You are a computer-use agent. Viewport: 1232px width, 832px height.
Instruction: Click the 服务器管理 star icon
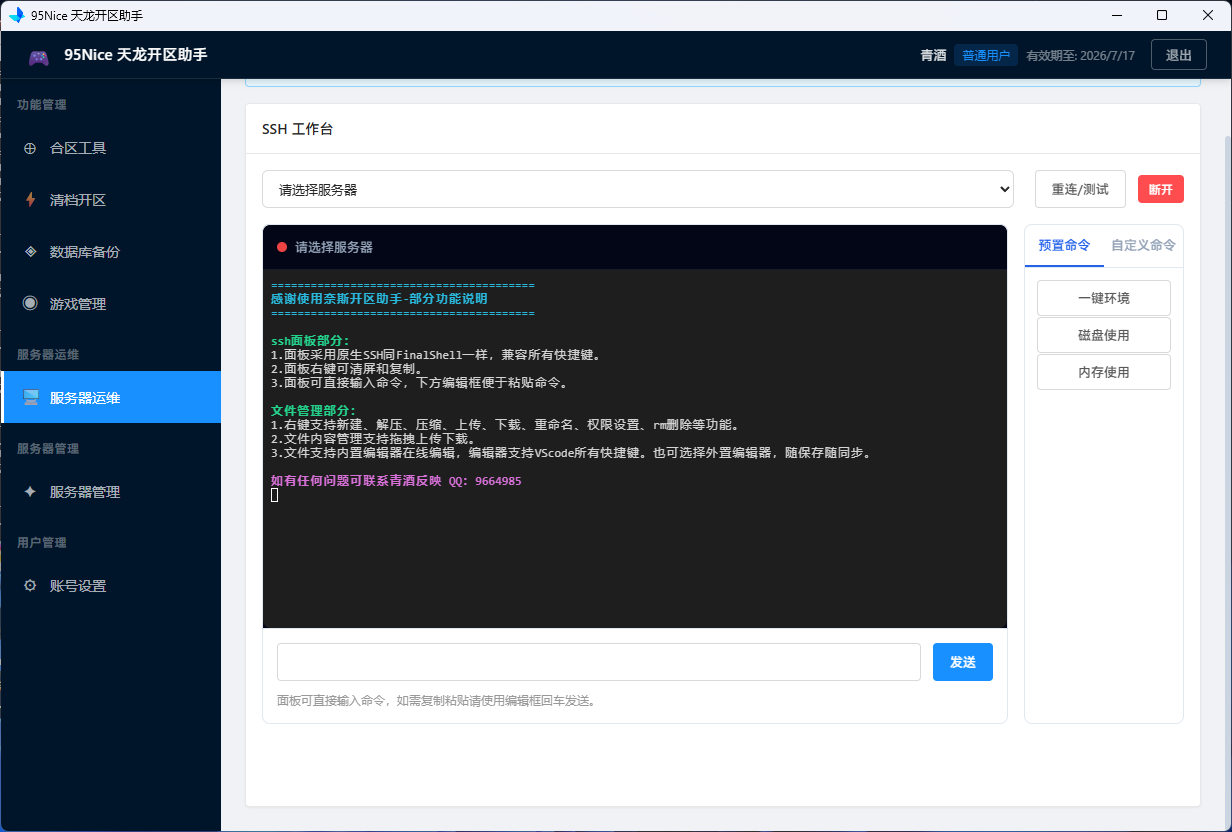pos(30,492)
